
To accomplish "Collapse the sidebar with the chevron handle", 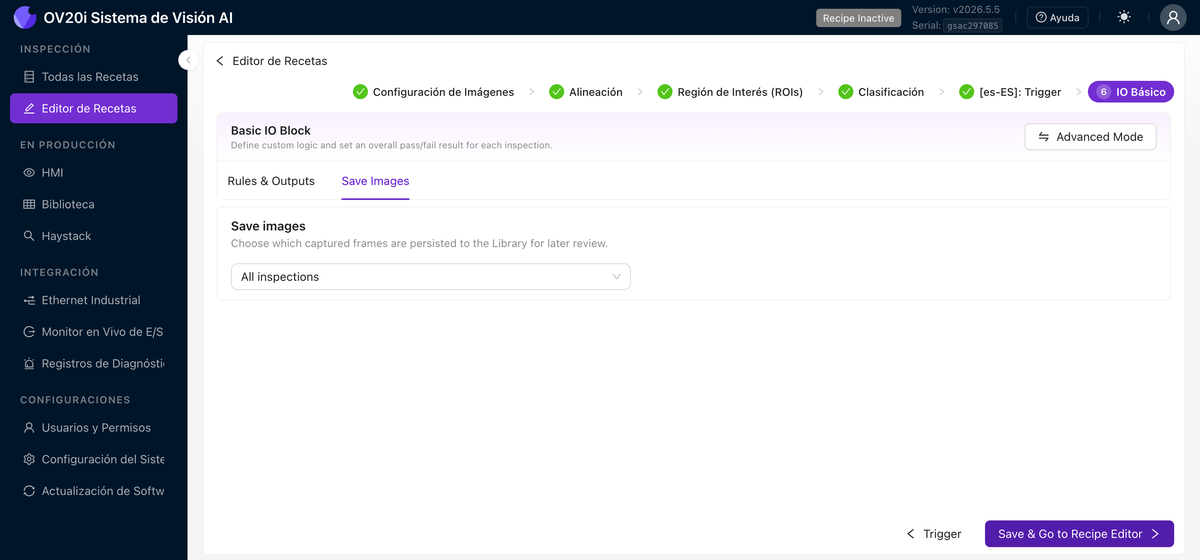I will click(187, 60).
